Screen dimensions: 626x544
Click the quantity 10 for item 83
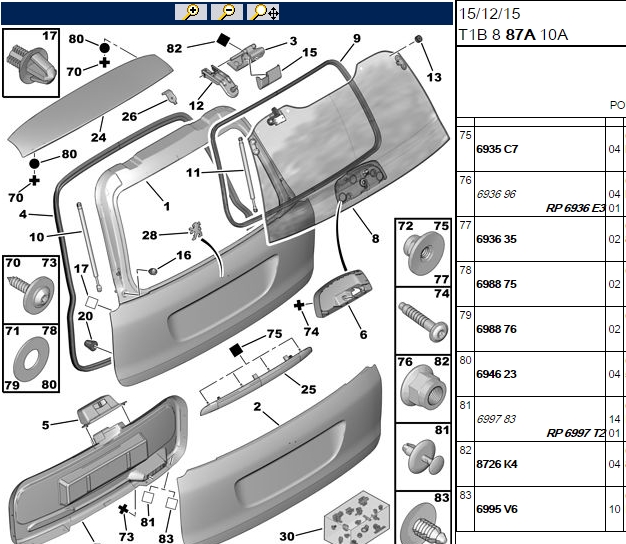click(x=614, y=509)
